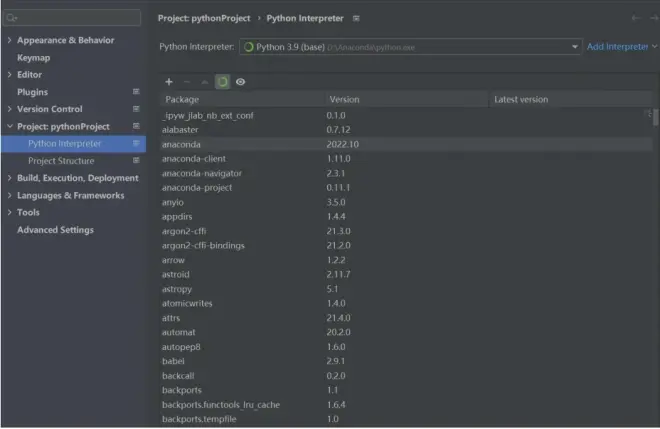Select the attrs package row

[406, 318]
